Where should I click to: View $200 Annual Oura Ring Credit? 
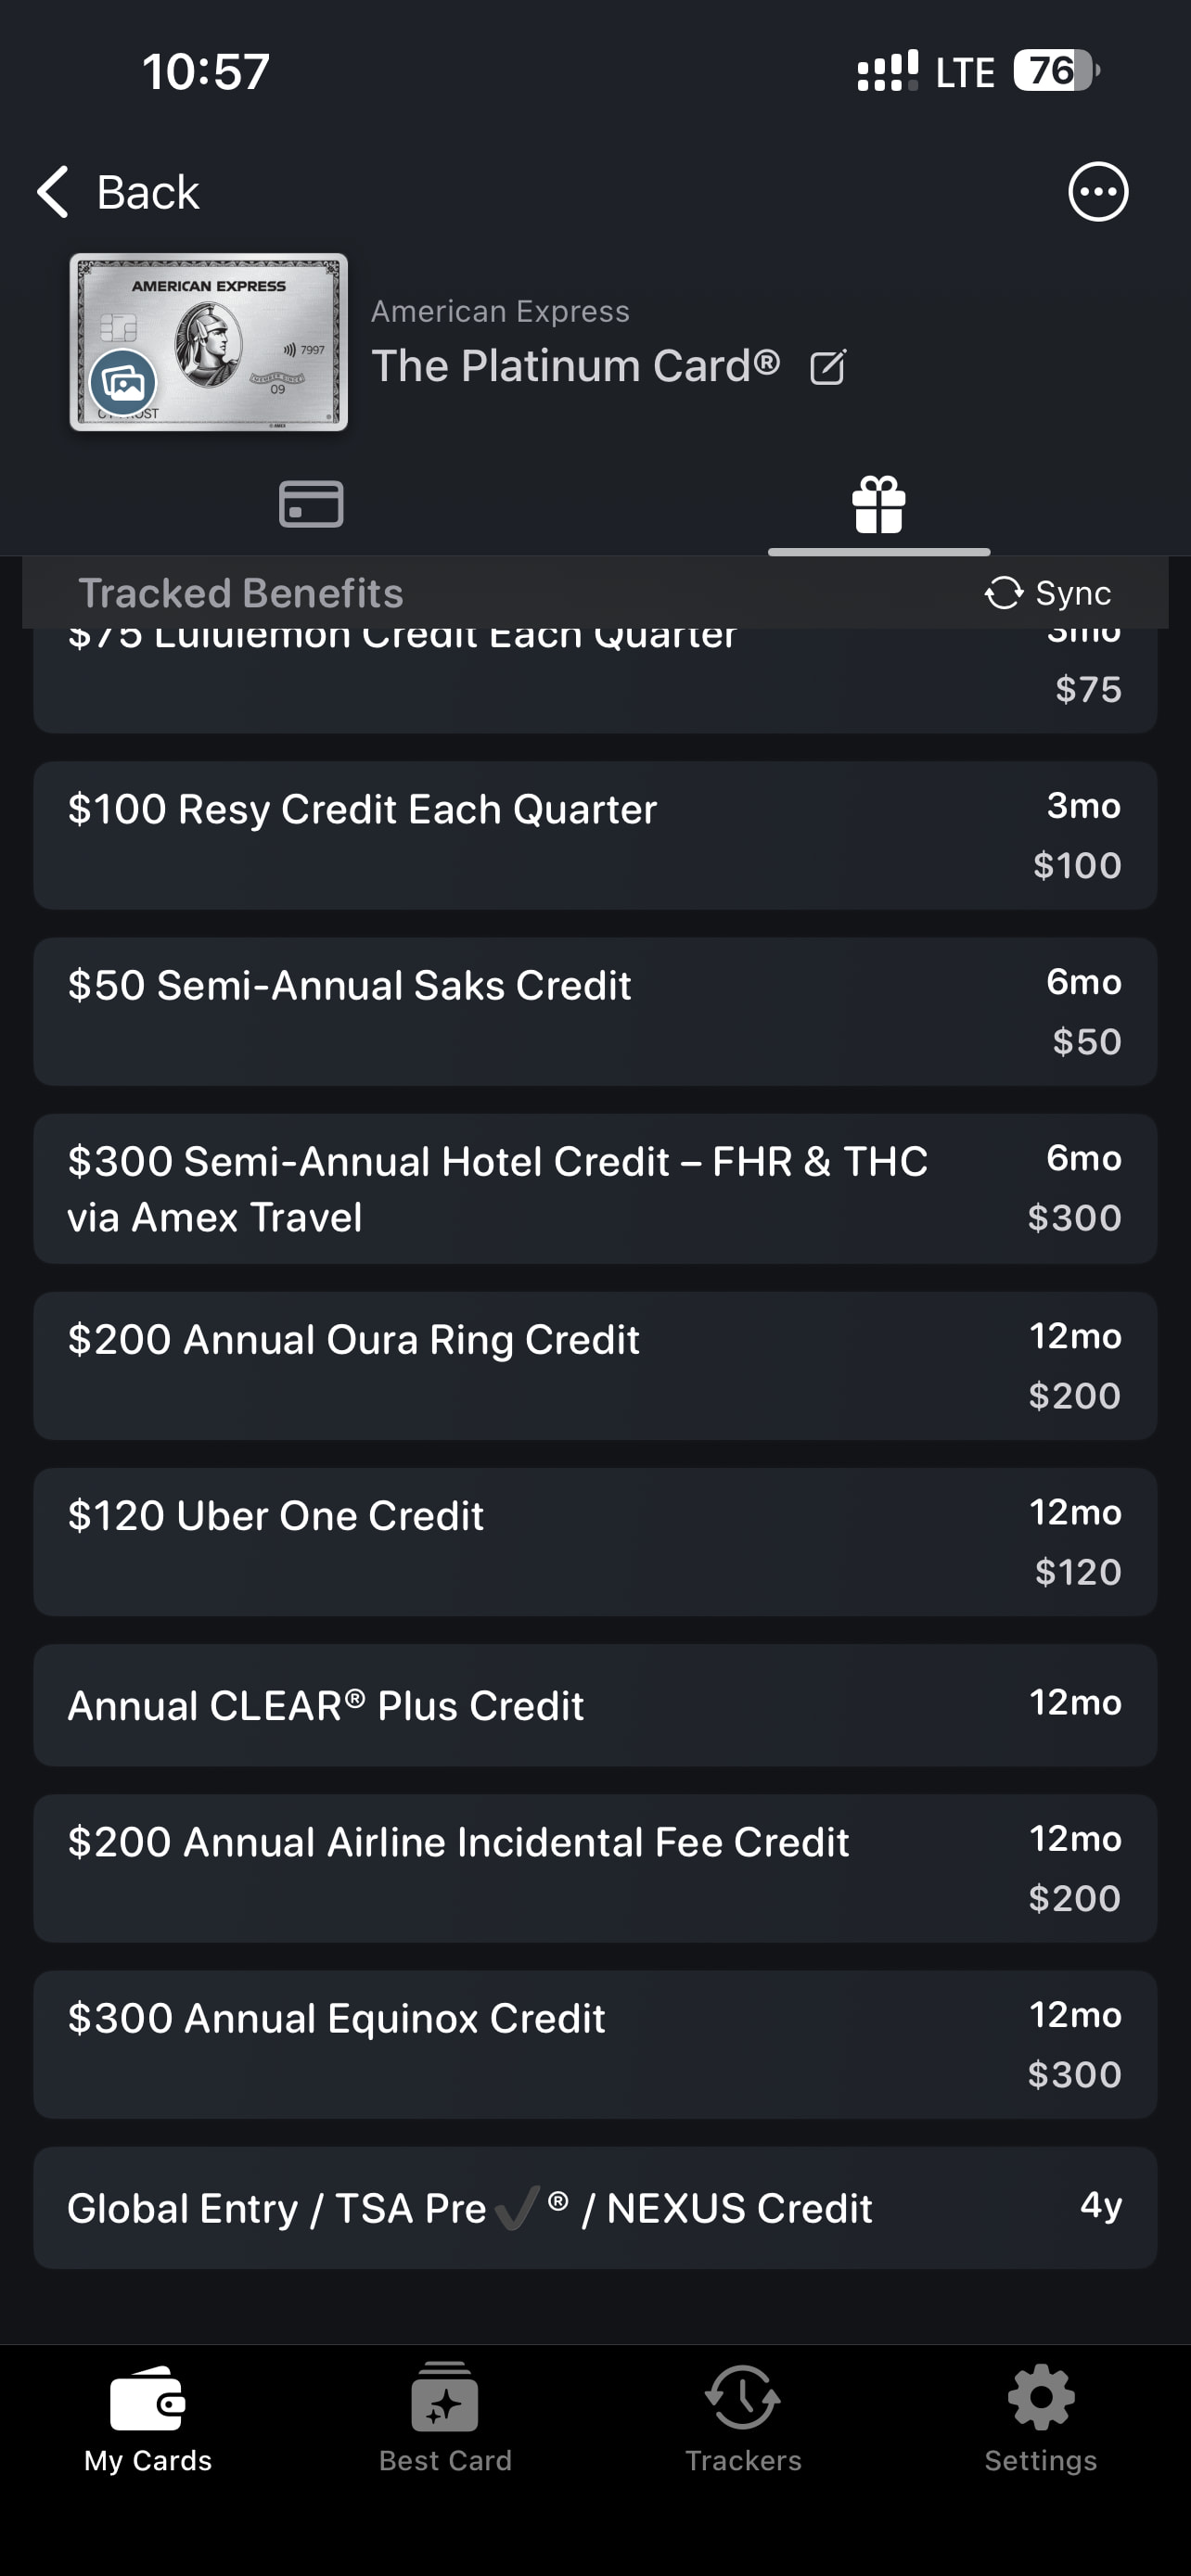click(x=595, y=1365)
